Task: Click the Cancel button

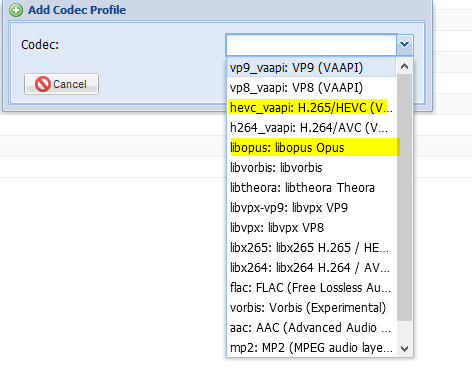Action: point(61,84)
